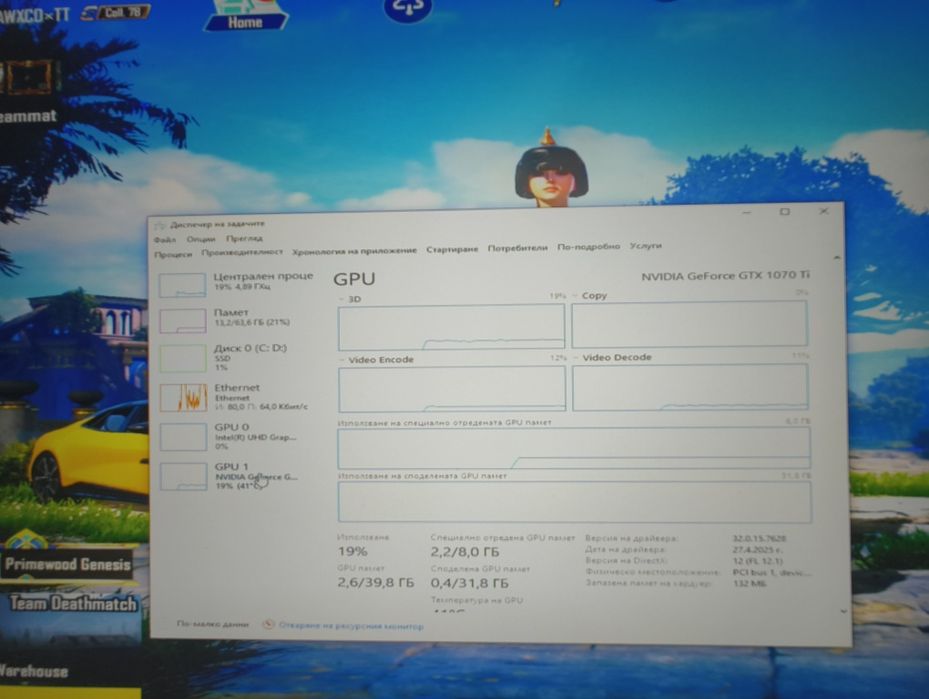This screenshot has height=699, width=929.
Task: Click the 2,6/39,8 ГБ GPU memory value
Action: 376,583
